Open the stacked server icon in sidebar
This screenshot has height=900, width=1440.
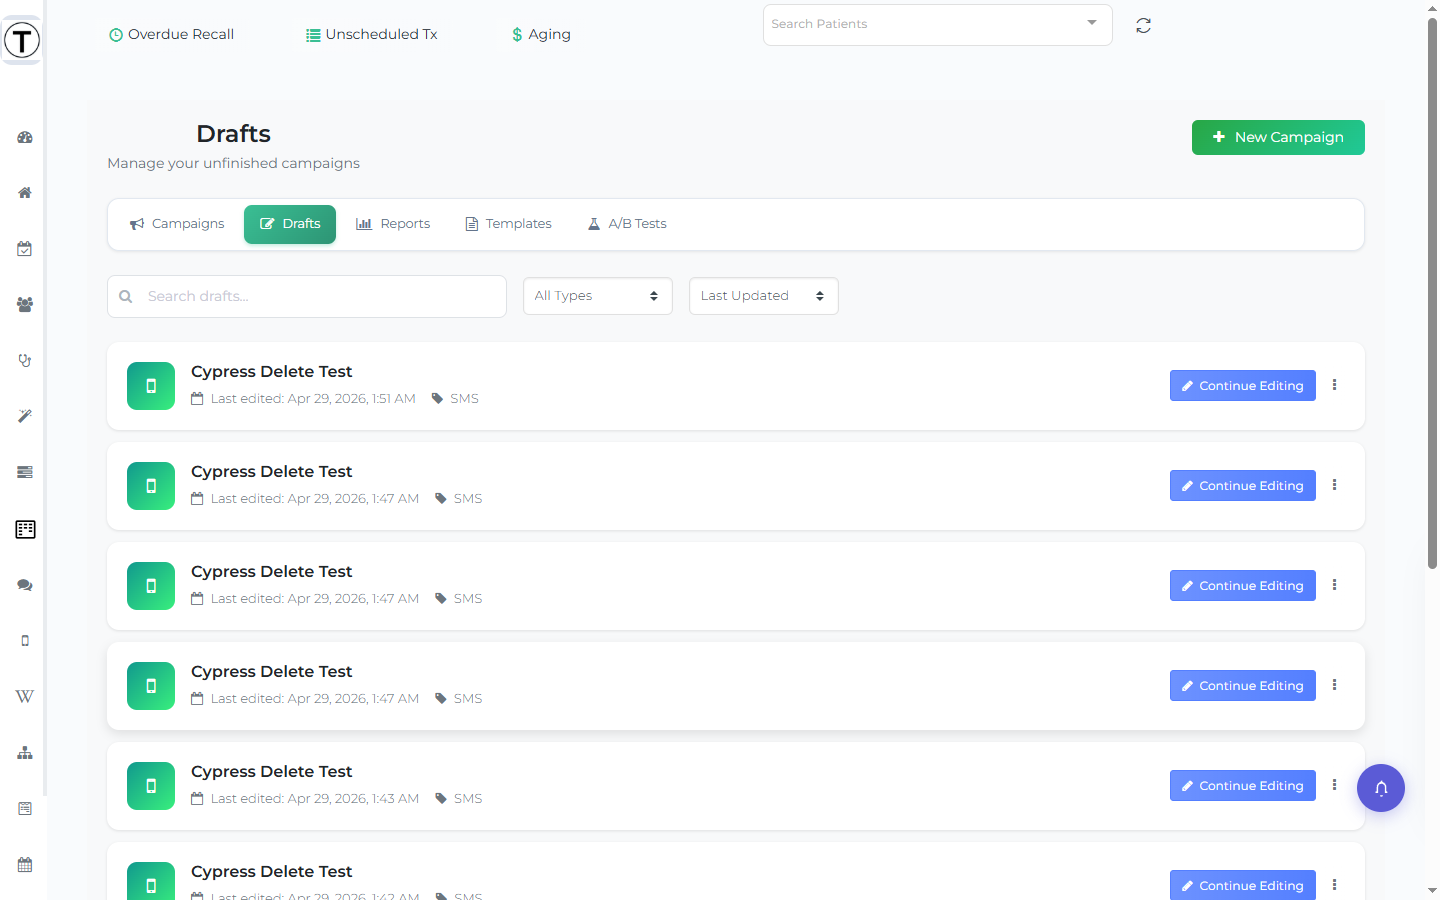[25, 472]
